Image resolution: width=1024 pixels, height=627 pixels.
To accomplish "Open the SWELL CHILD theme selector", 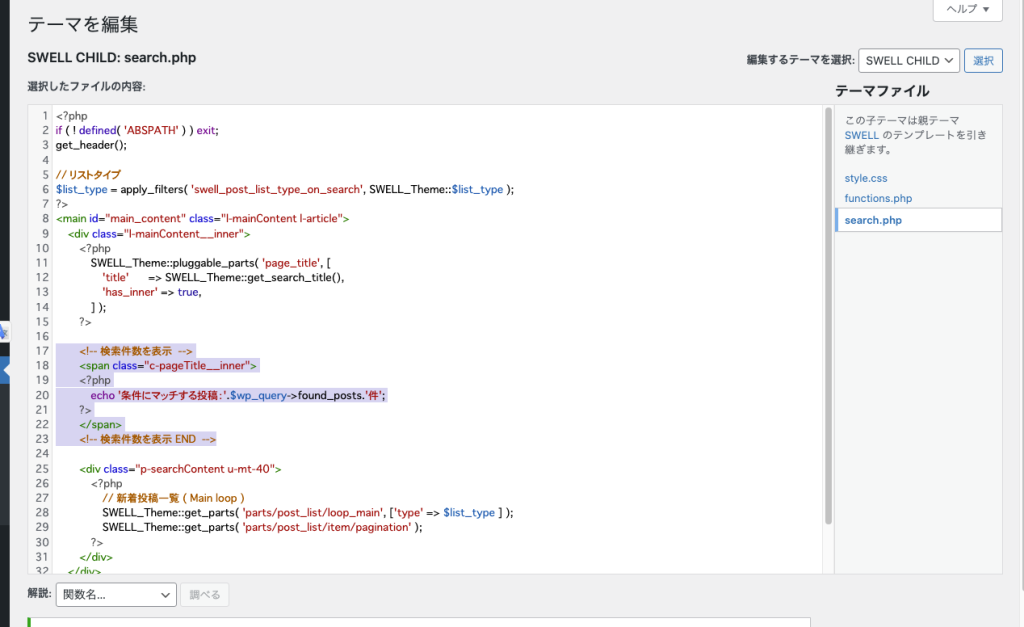I will click(909, 61).
